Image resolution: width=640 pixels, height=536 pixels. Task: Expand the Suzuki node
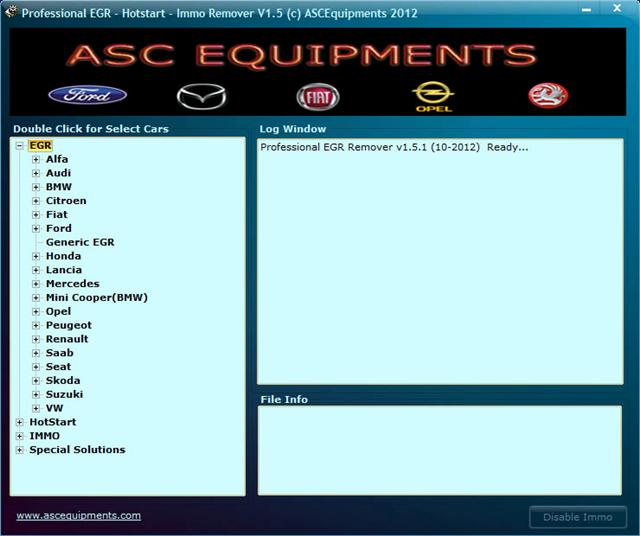36,395
